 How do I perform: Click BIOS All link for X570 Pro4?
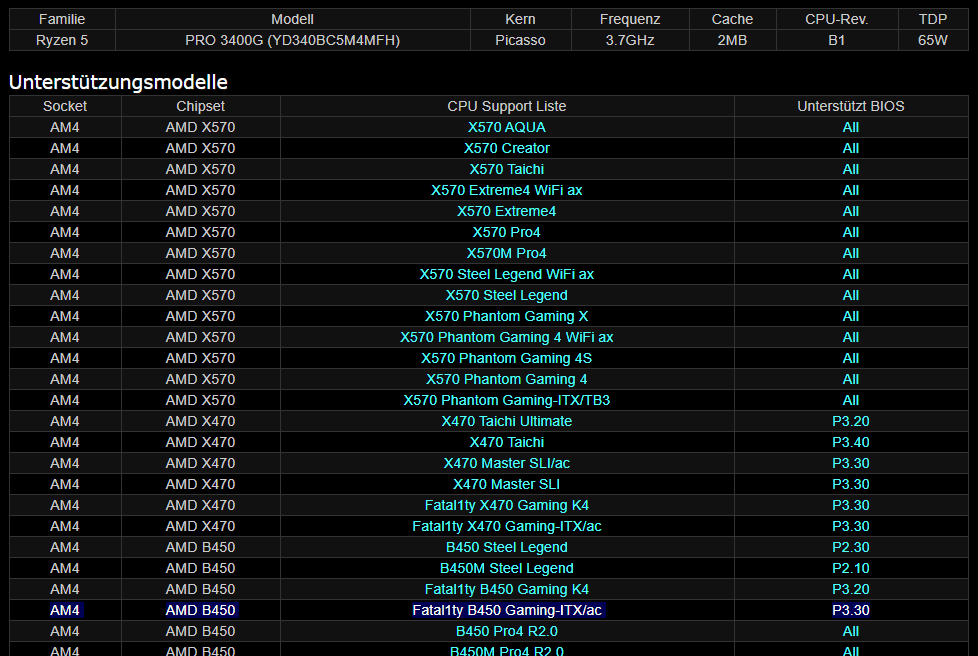(851, 232)
